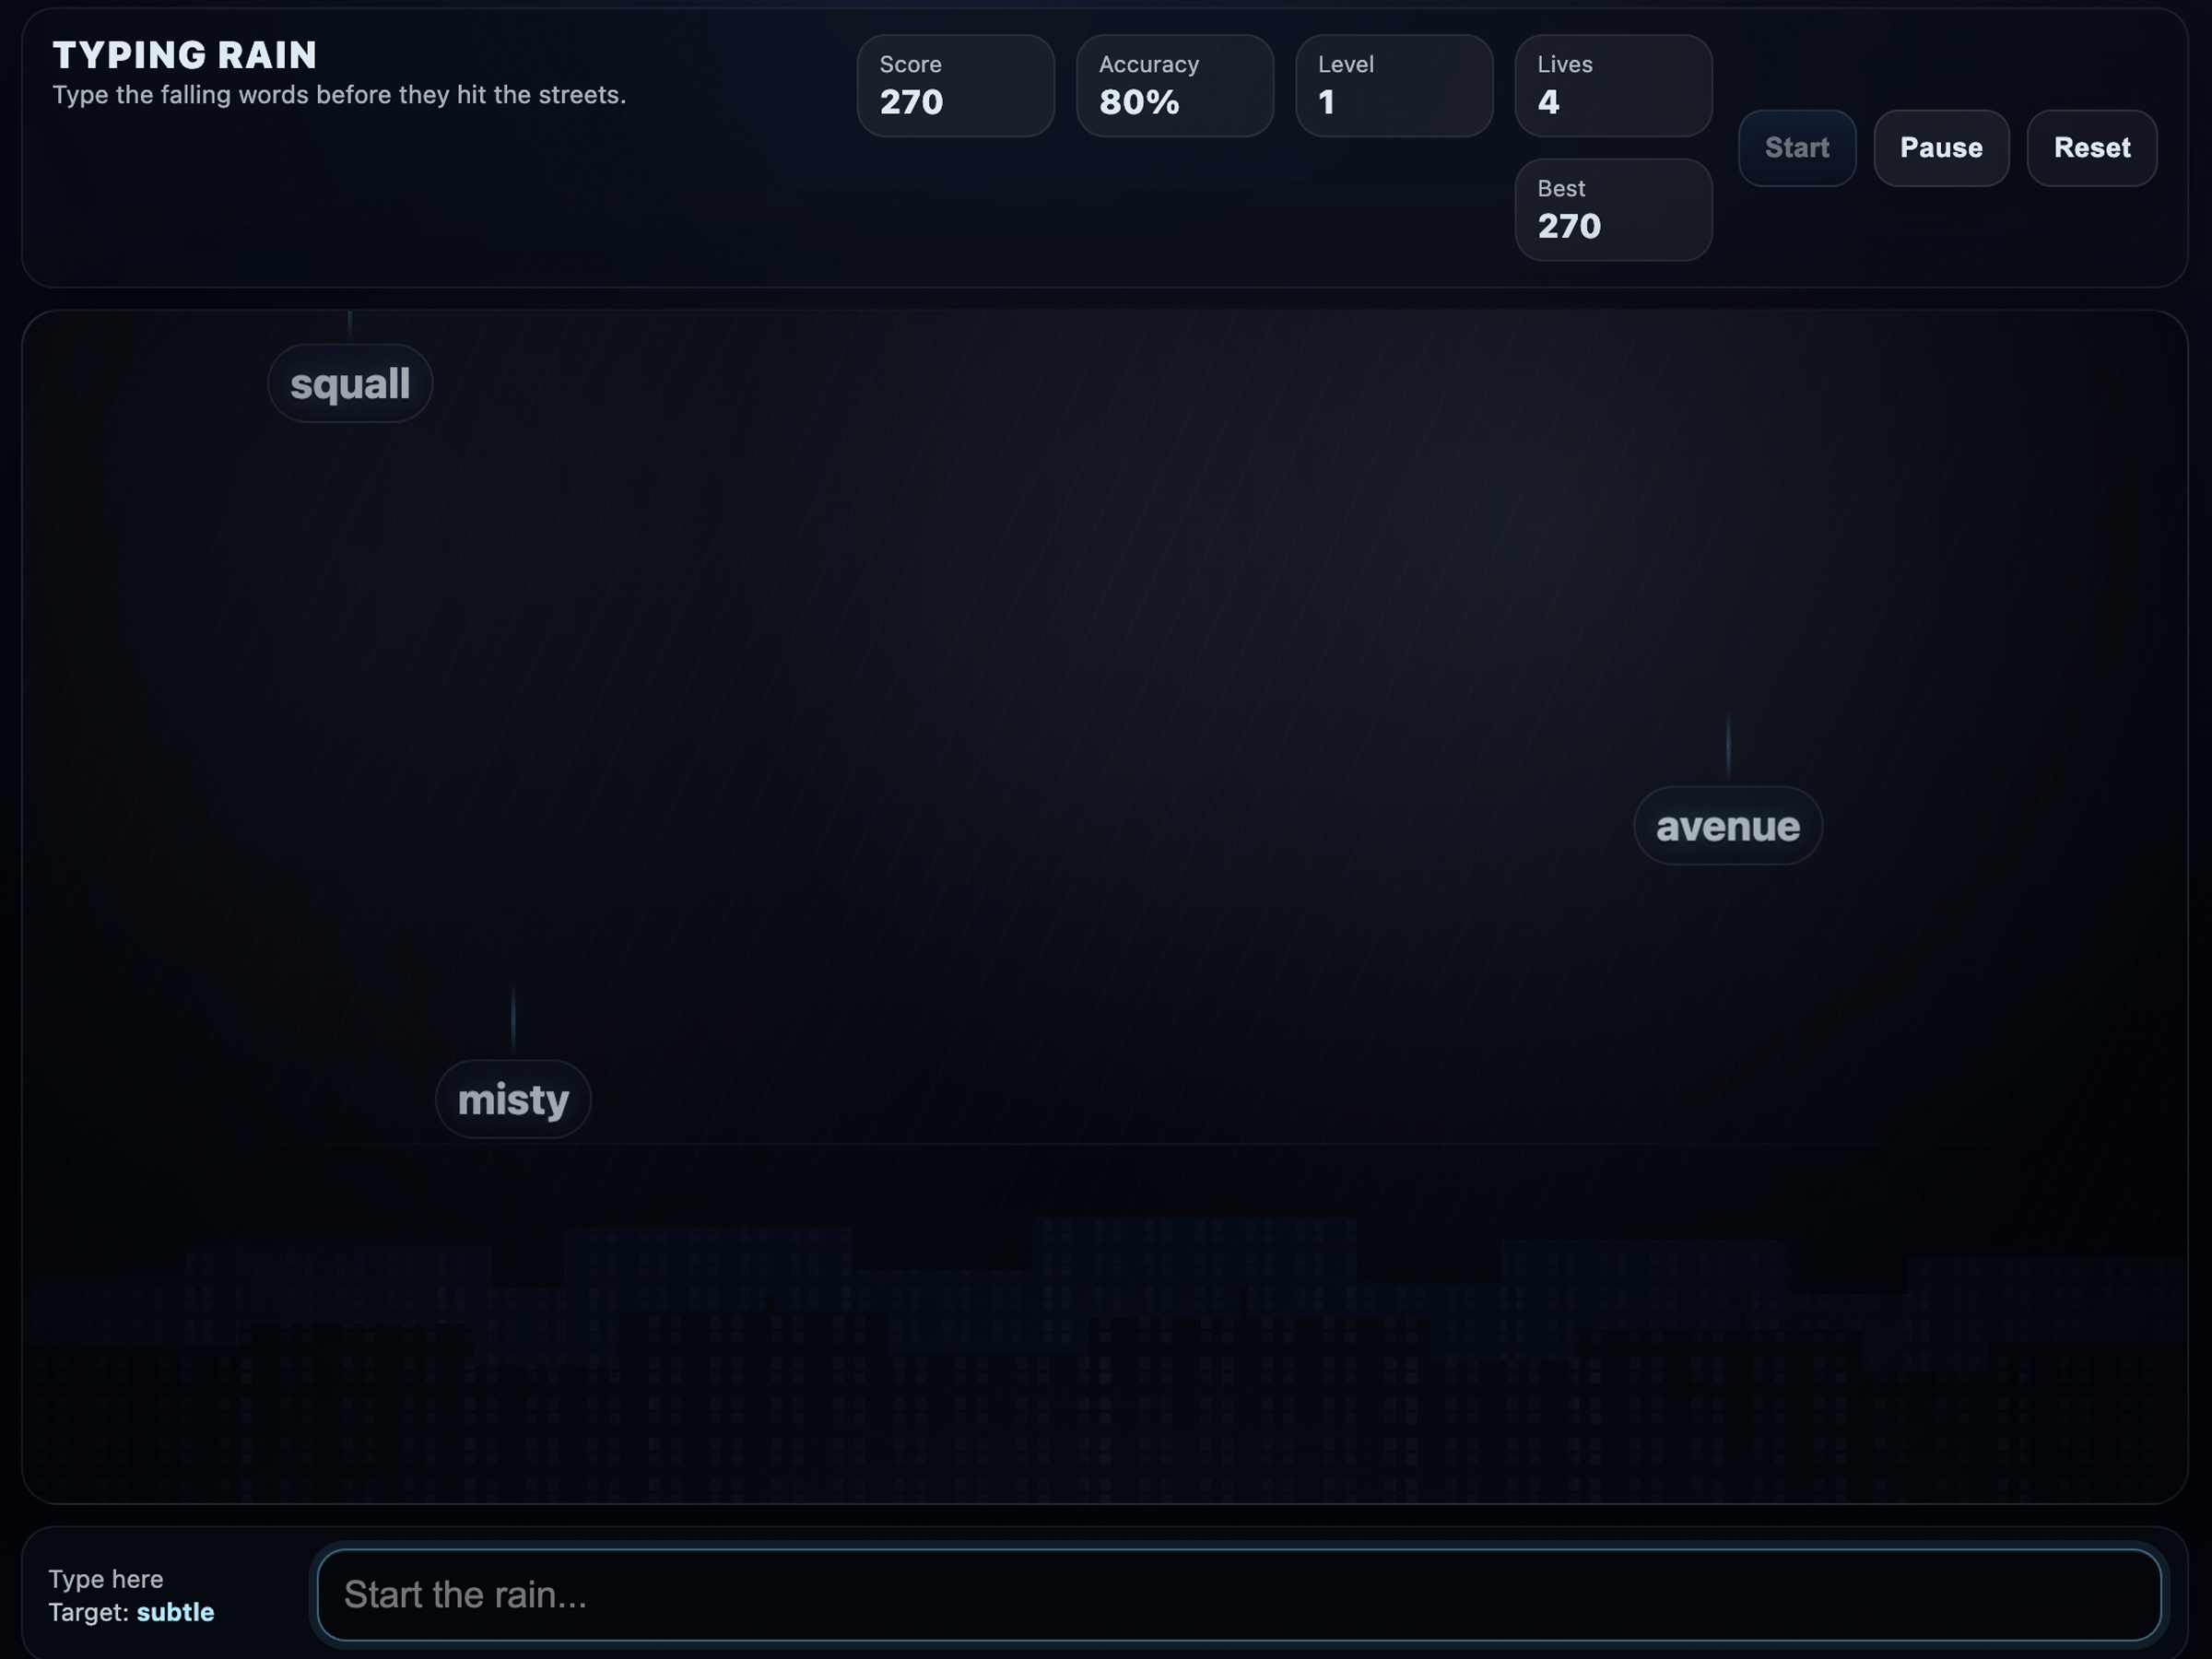Click the Typing Rain title

185,55
